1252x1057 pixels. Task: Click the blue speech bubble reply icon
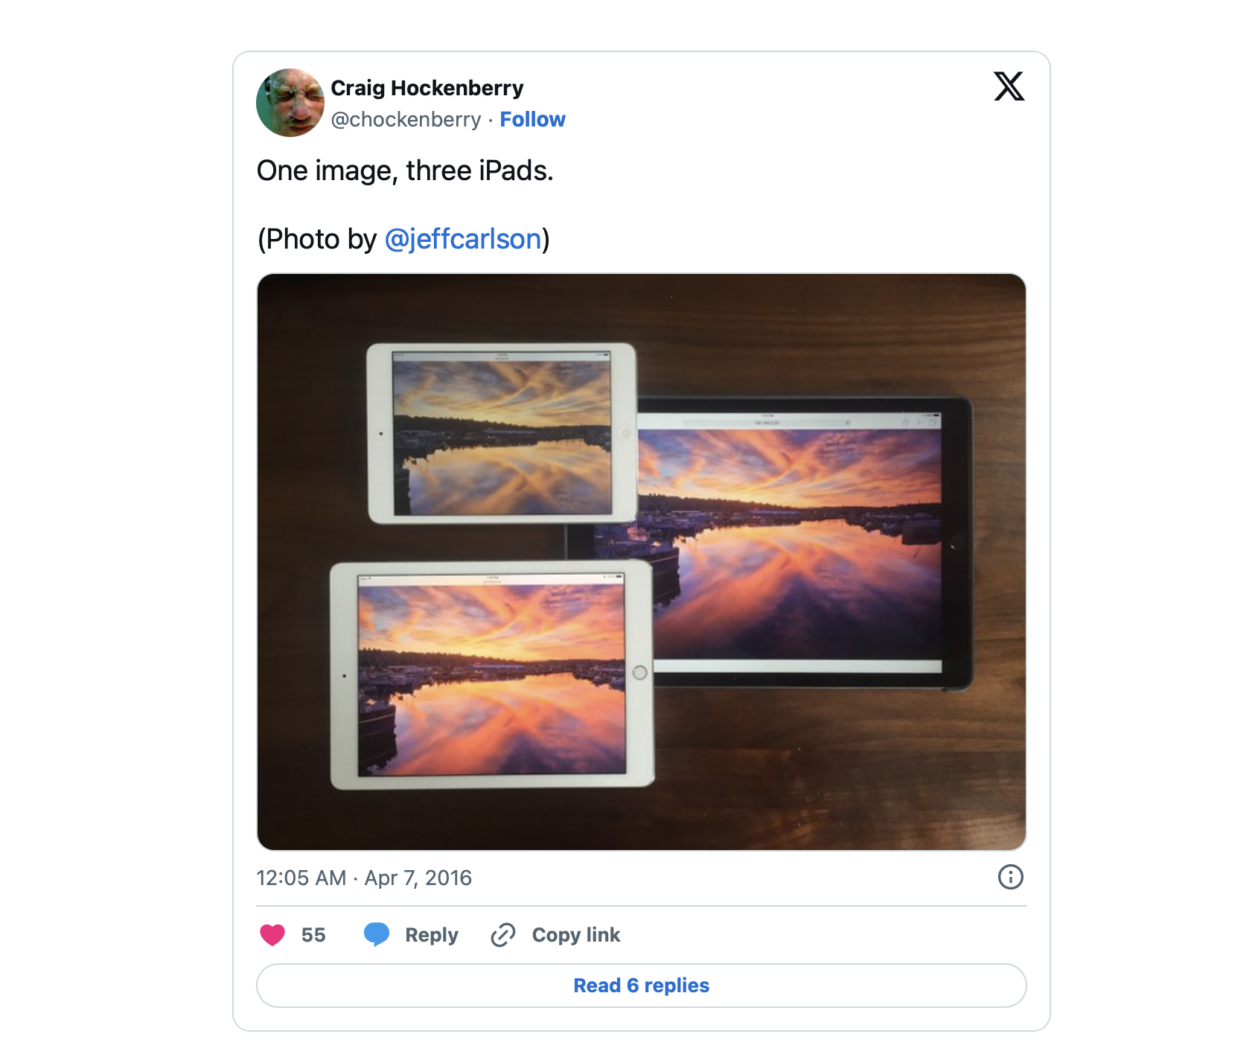coord(377,935)
